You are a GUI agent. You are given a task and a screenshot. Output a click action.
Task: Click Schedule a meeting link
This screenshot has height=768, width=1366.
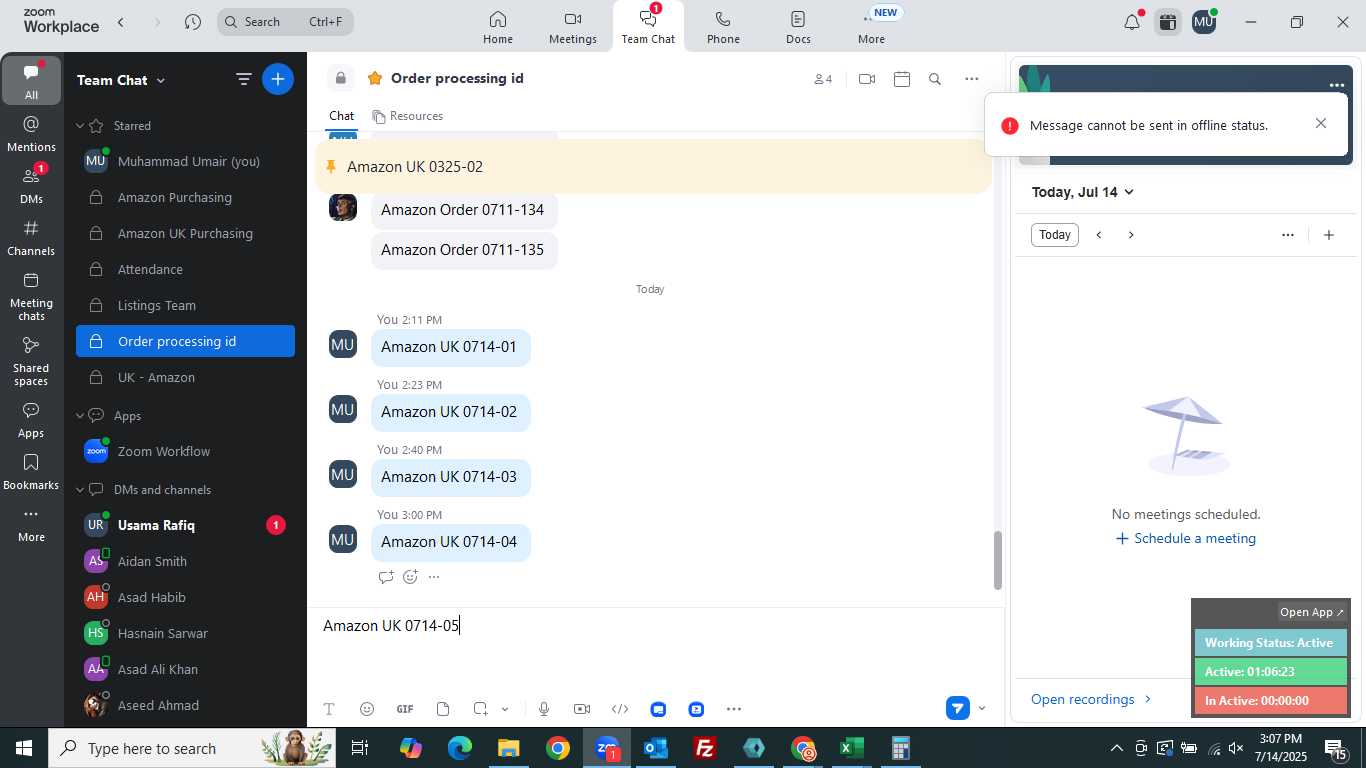(1185, 538)
